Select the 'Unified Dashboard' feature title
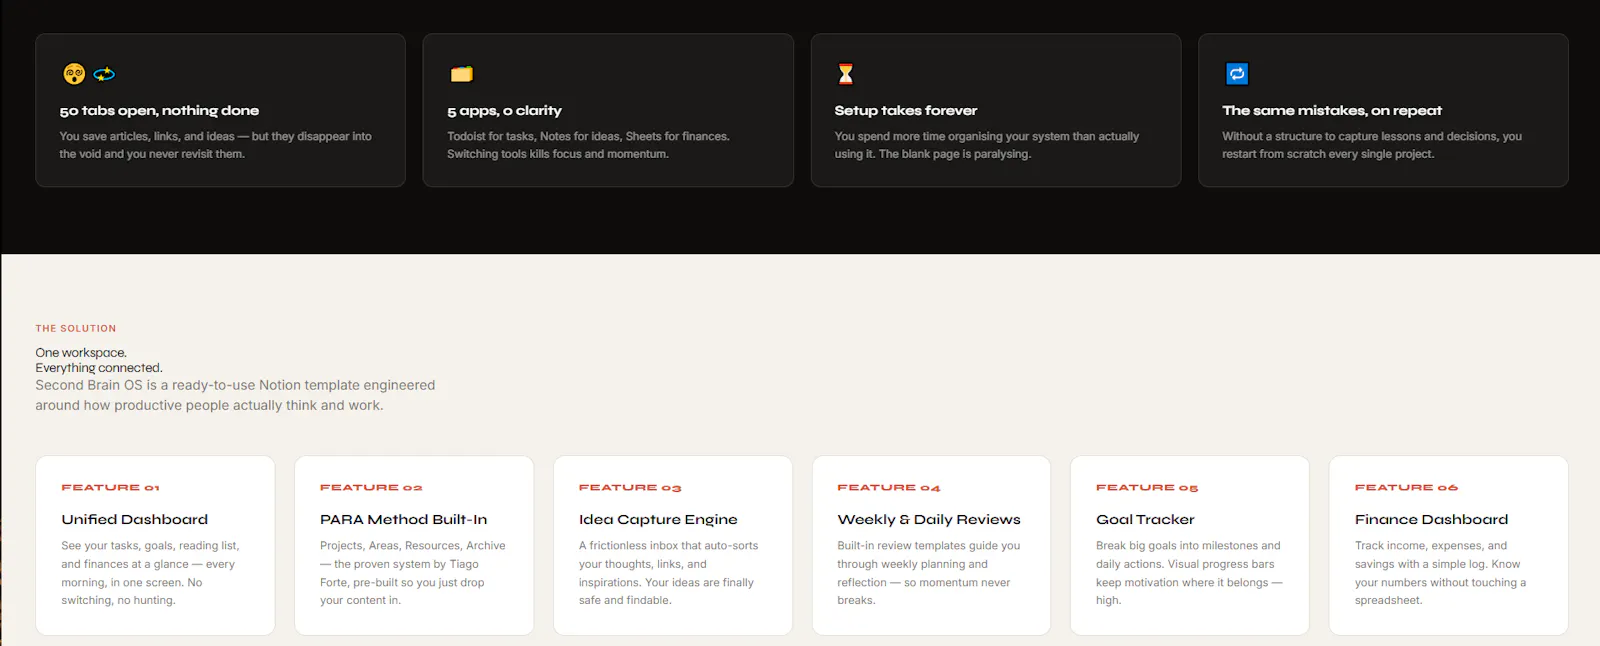Screen dimensions: 1600x646 135,520
